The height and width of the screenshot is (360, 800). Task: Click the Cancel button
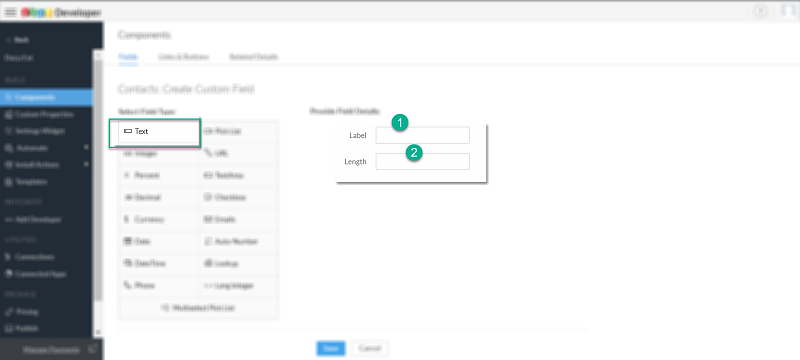coord(370,348)
